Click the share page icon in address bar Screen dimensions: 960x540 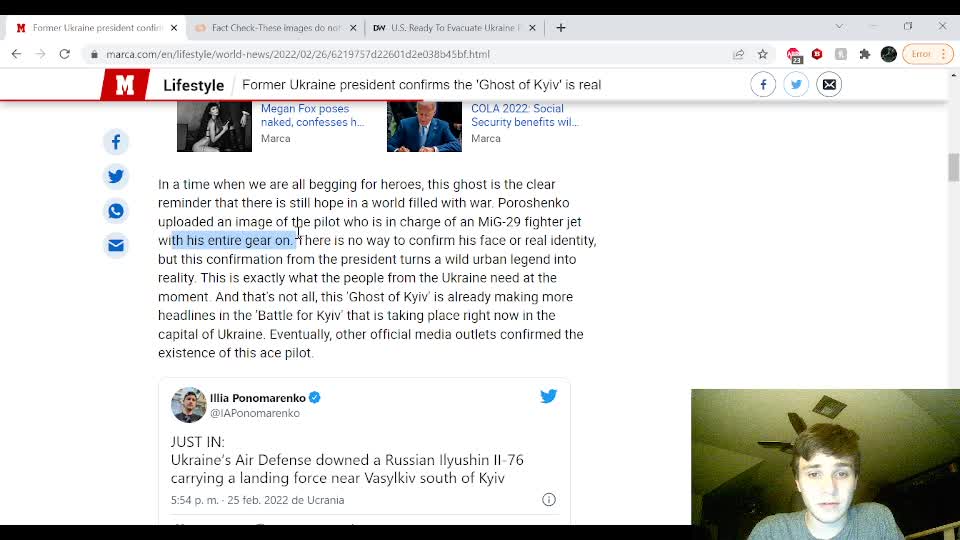(738, 54)
